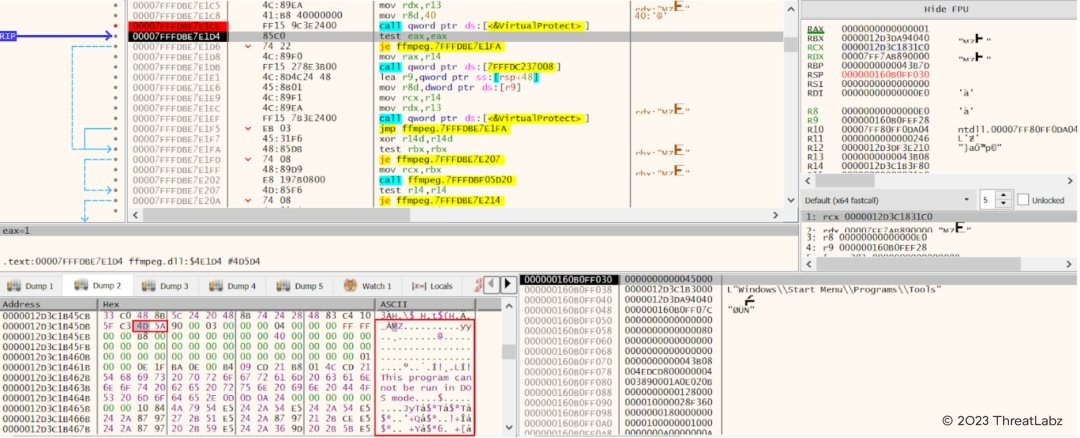Toggle breakpoint dot on the mov r8d,40 line
This screenshot has width=1080, height=438.
pyautogui.click(x=117, y=15)
